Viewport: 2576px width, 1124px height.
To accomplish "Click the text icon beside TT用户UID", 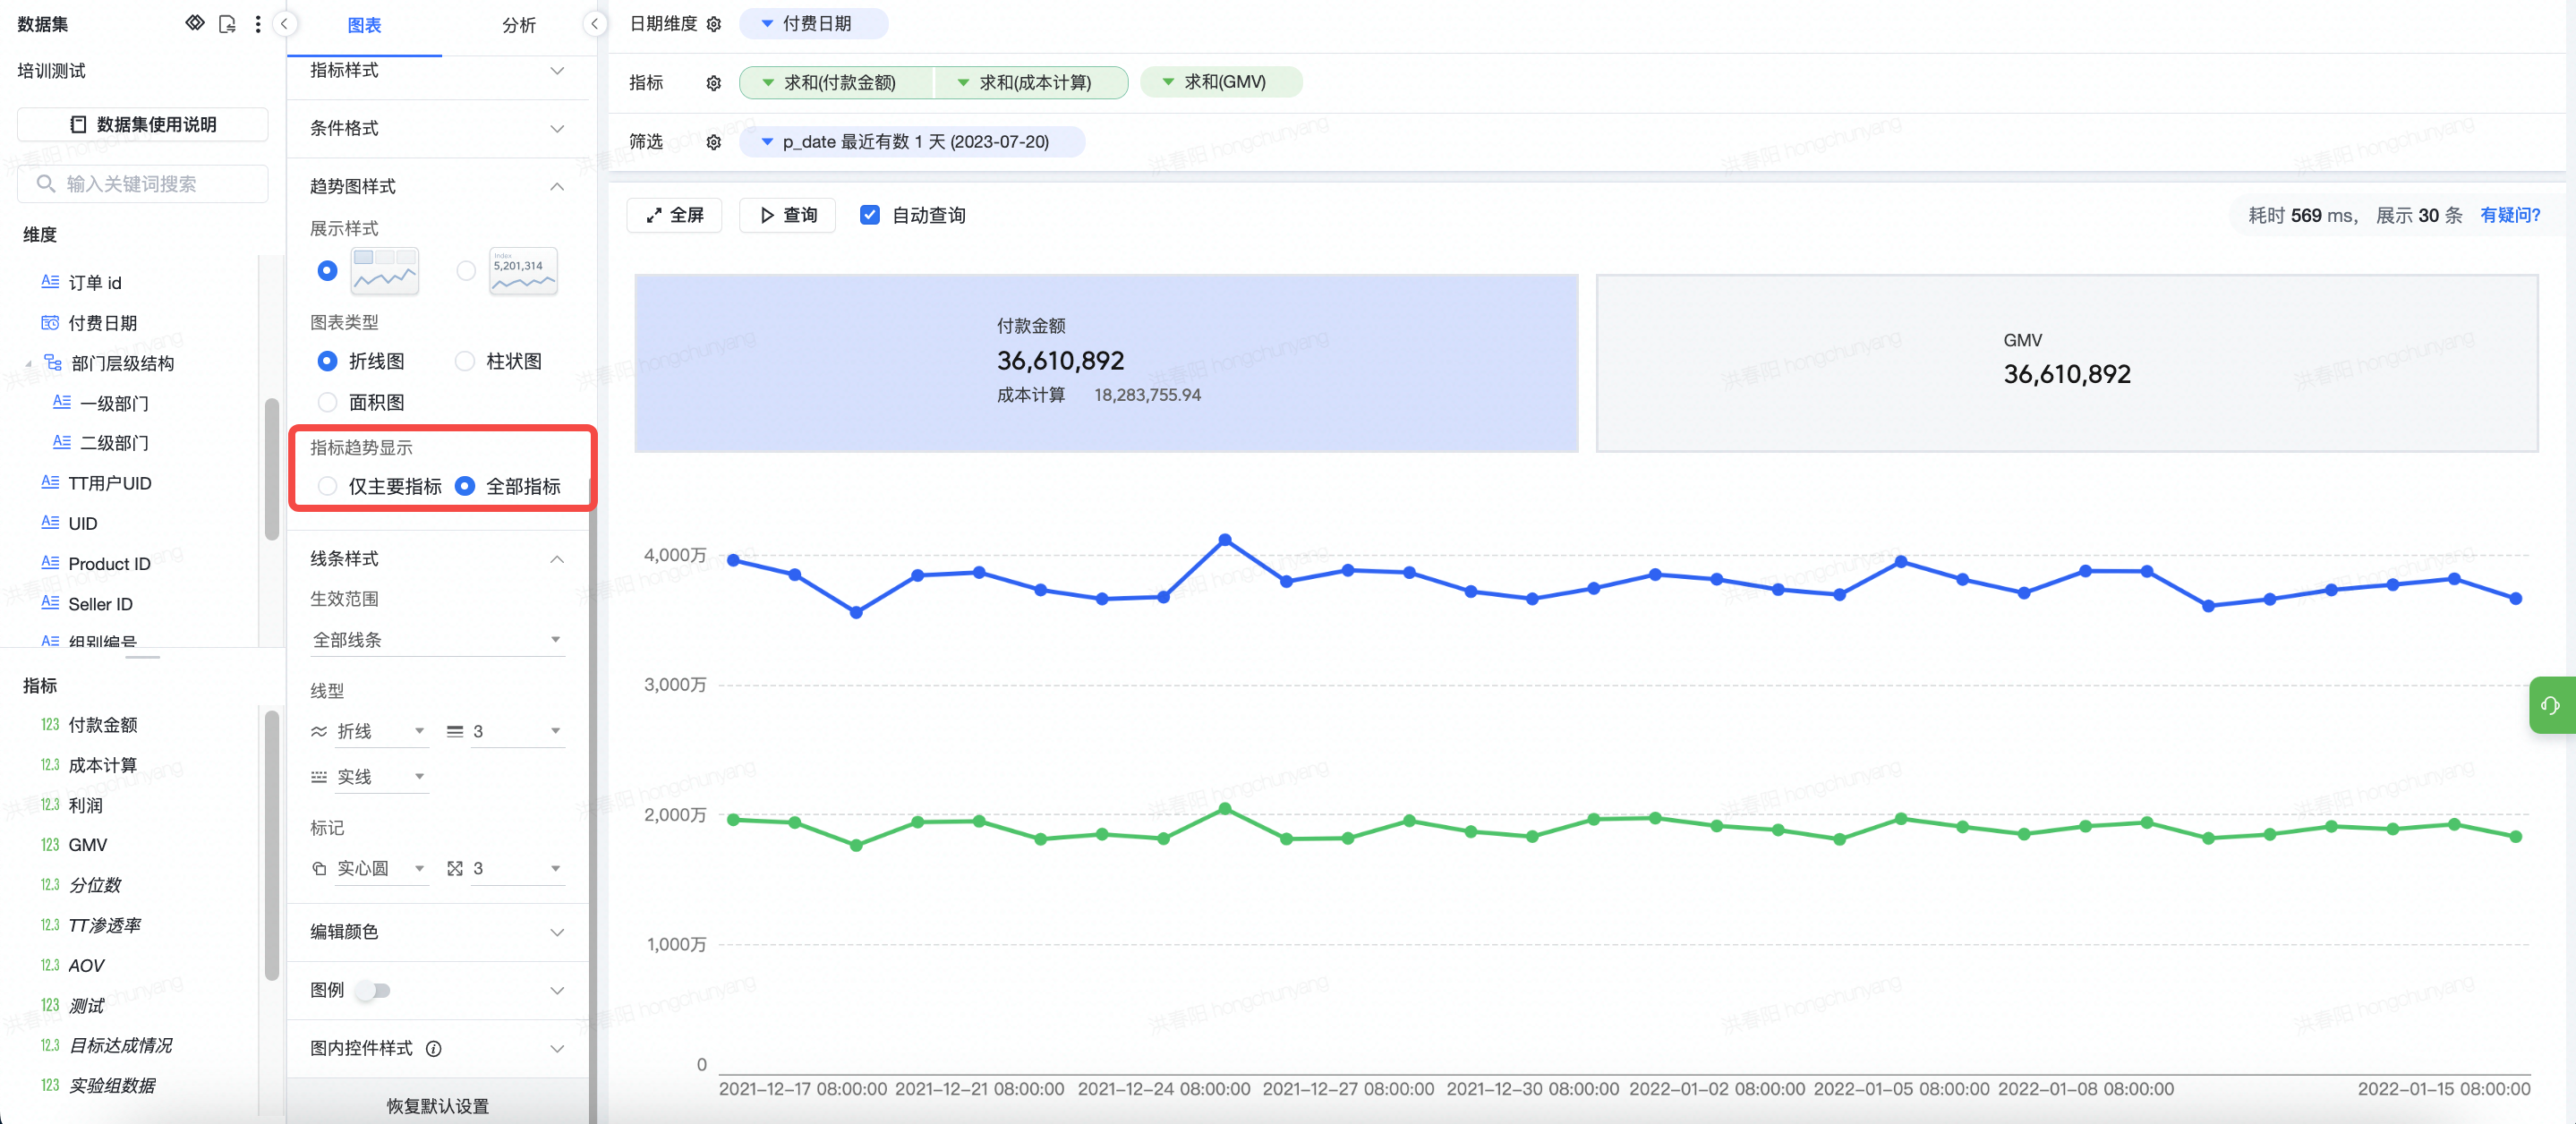I will (50, 483).
